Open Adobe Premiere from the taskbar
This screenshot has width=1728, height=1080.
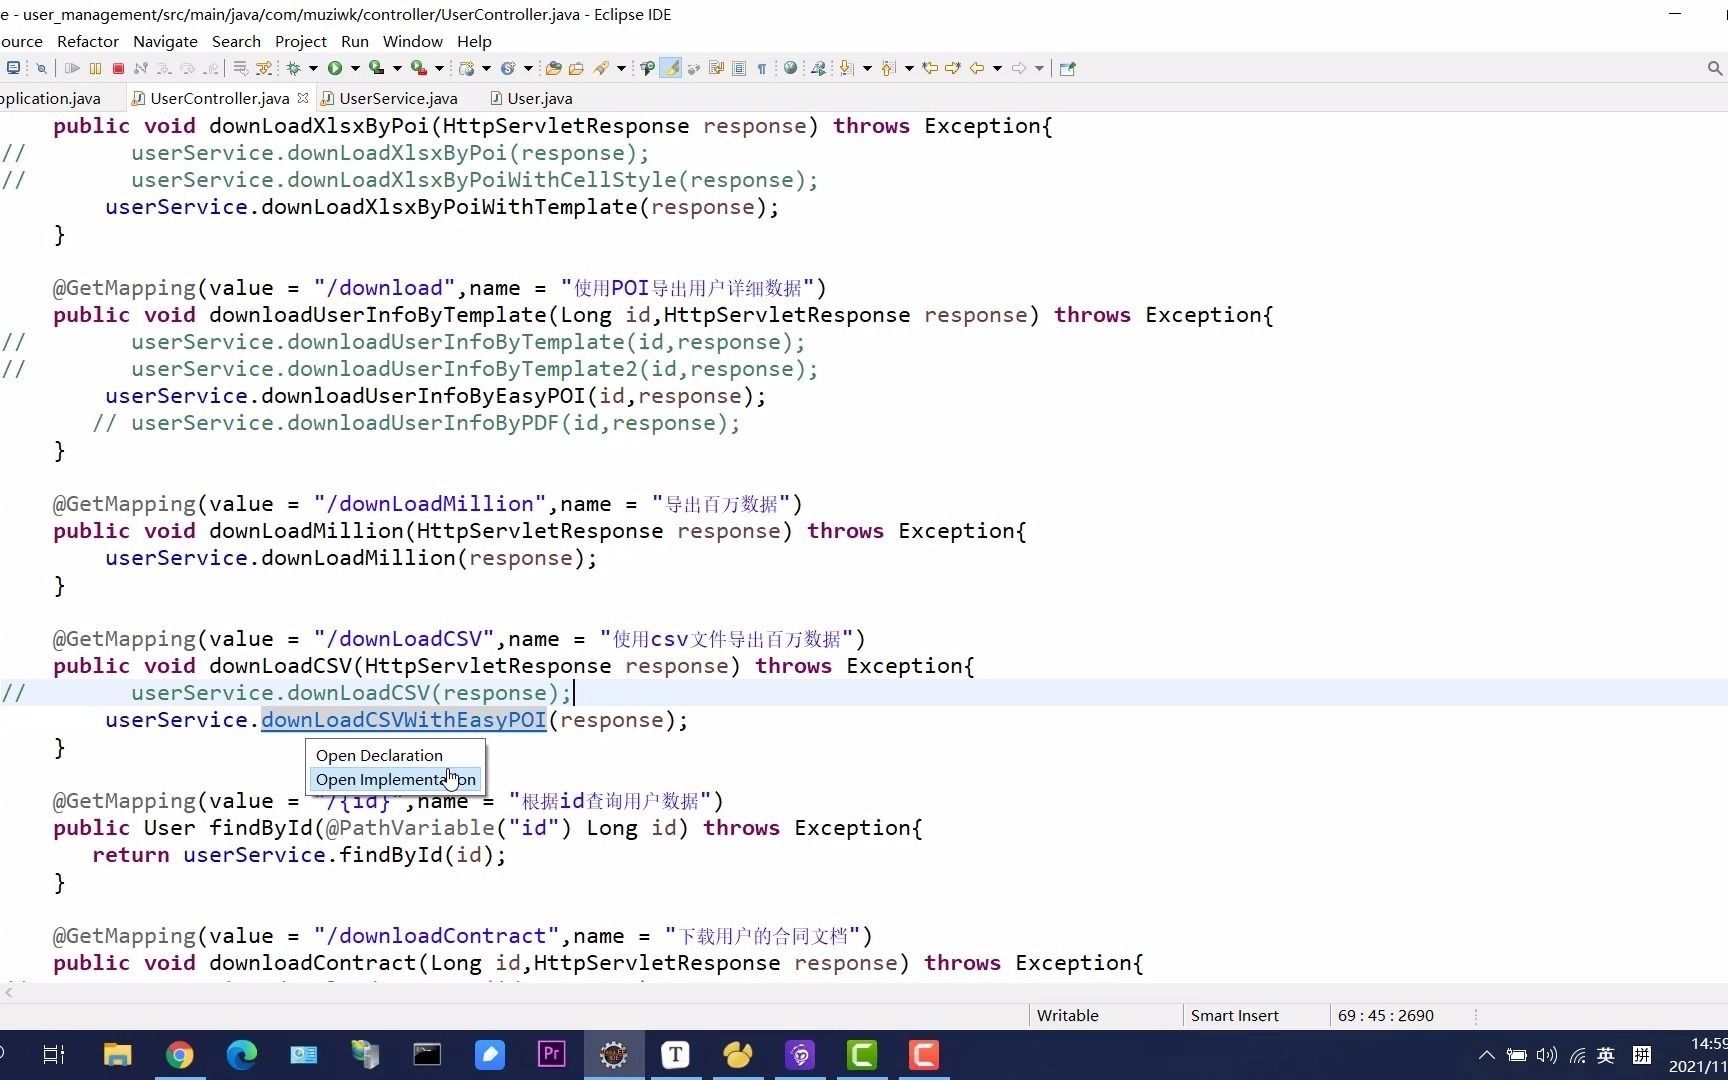pyautogui.click(x=551, y=1055)
